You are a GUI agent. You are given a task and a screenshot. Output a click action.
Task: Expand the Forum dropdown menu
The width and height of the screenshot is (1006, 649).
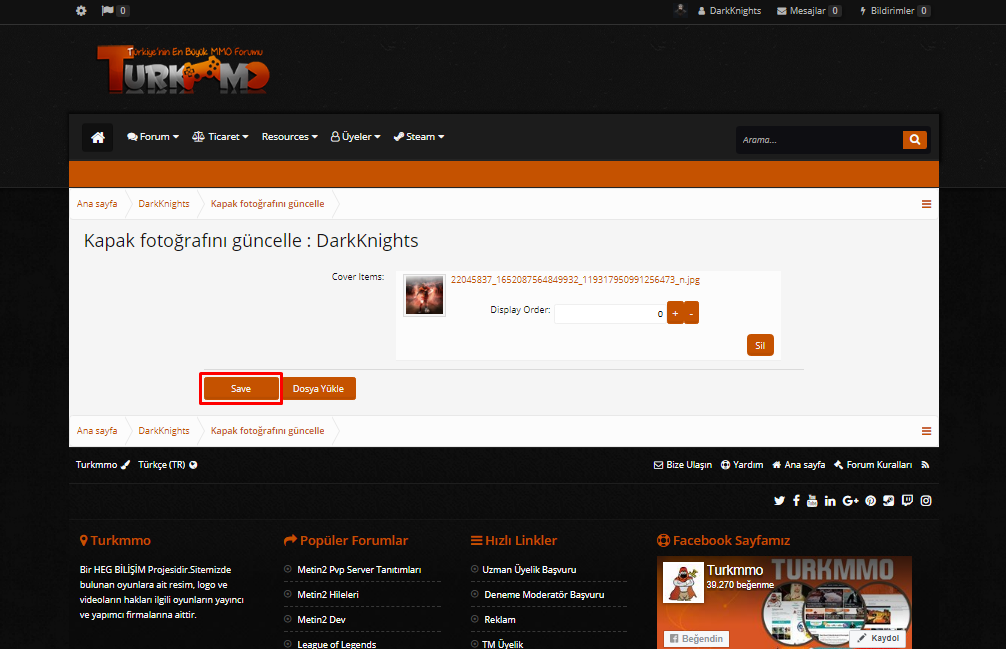point(153,137)
